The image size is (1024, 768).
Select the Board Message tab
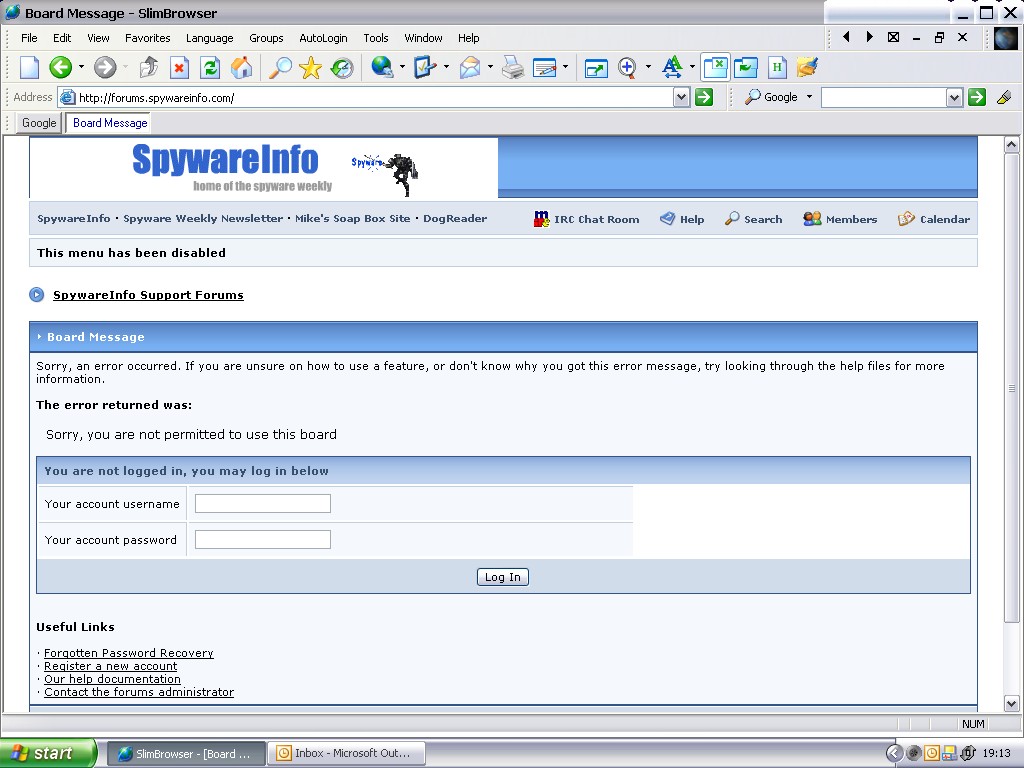pos(110,123)
